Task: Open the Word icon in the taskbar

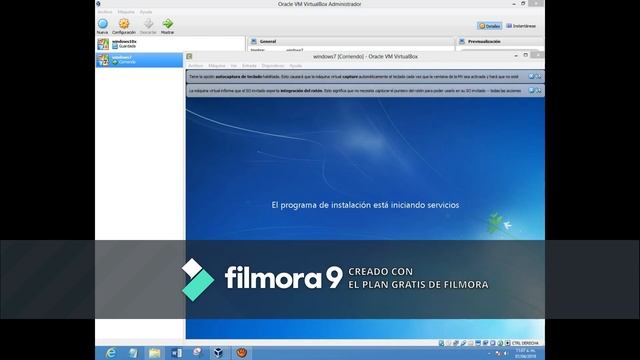Action: pyautogui.click(x=176, y=353)
